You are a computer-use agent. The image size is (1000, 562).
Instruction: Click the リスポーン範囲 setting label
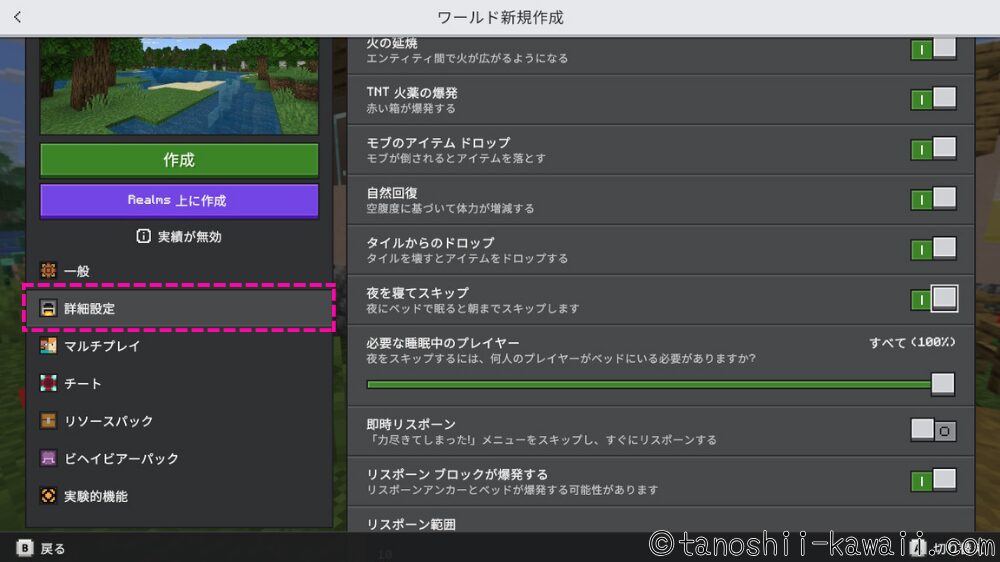pos(411,524)
